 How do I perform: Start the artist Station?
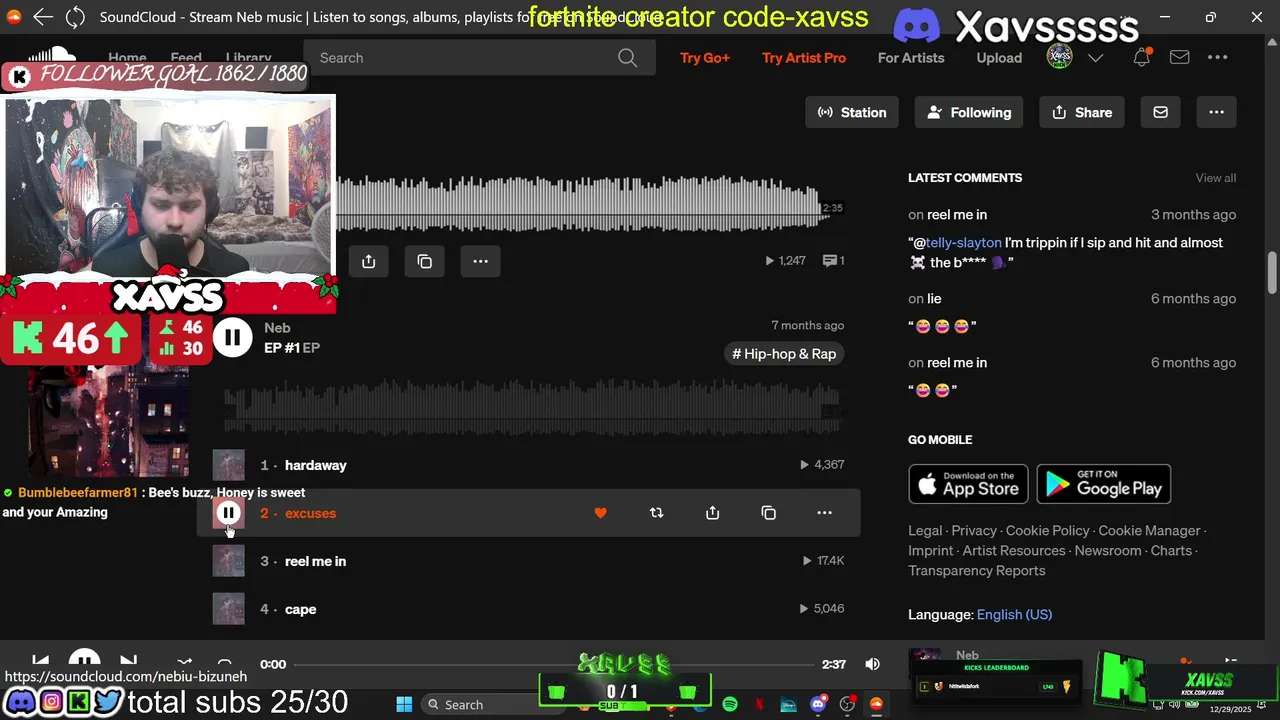pyautogui.click(x=852, y=112)
